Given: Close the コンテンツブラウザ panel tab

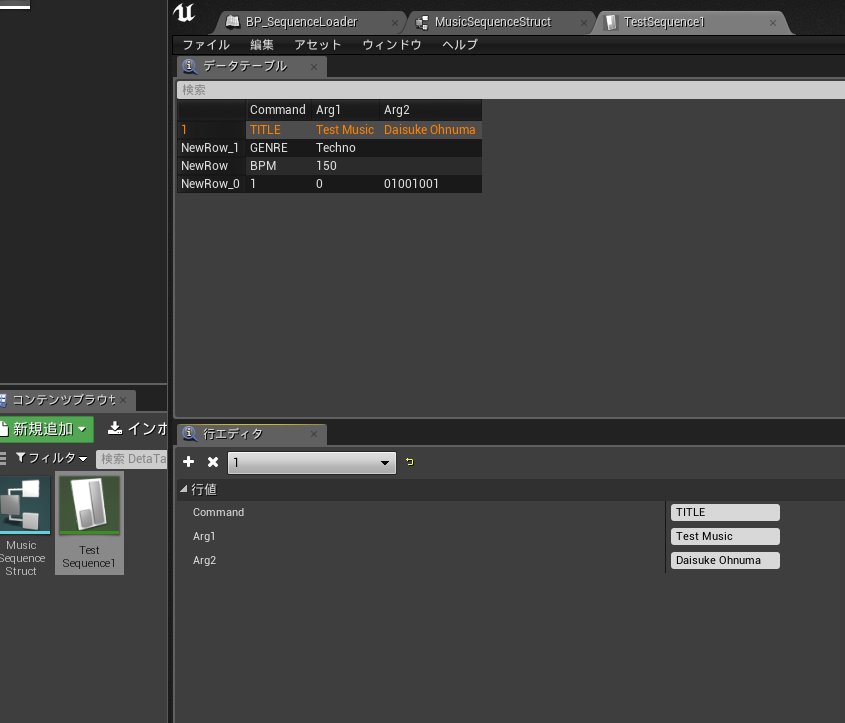Looking at the screenshot, I should point(123,400).
